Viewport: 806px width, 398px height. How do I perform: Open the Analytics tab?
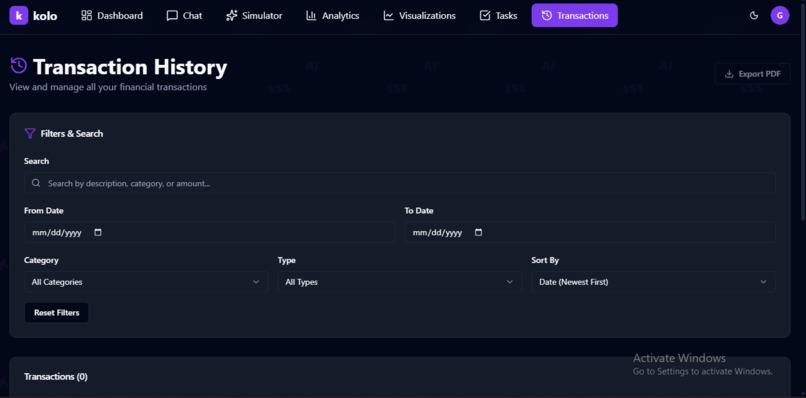coord(333,15)
